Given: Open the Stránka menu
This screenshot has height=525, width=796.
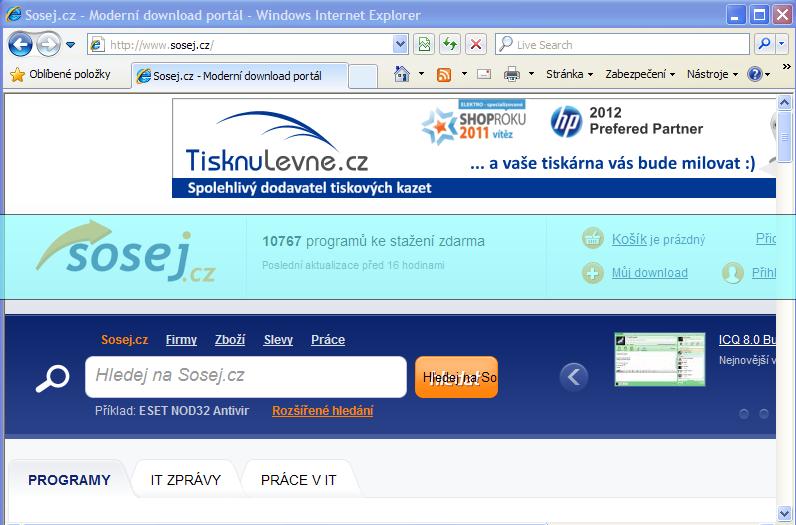Looking at the screenshot, I should pyautogui.click(x=569, y=74).
